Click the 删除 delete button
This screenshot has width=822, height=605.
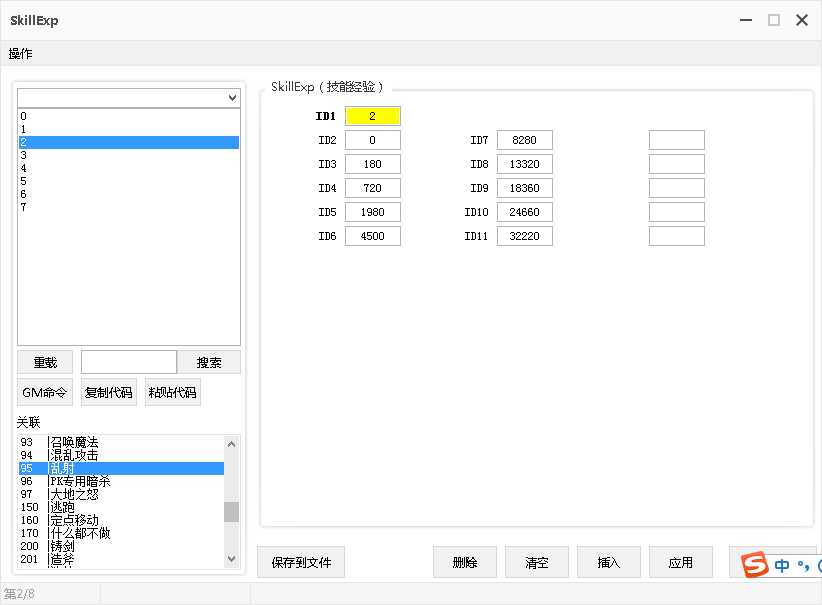point(465,562)
